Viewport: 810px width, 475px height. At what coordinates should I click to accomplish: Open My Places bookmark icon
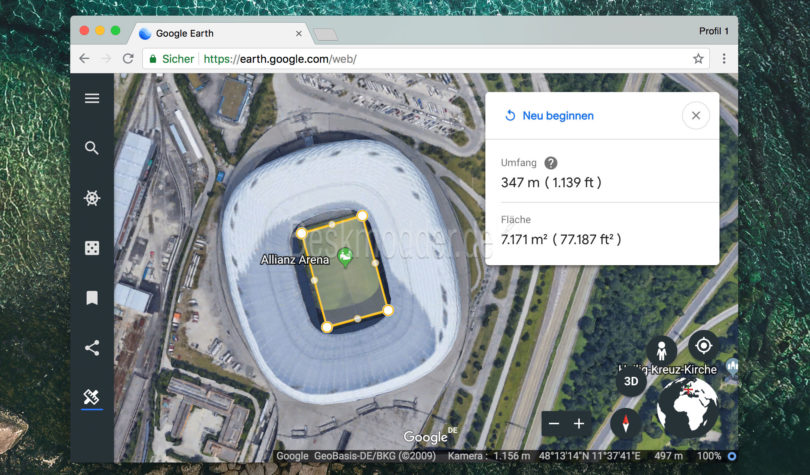pyautogui.click(x=92, y=298)
